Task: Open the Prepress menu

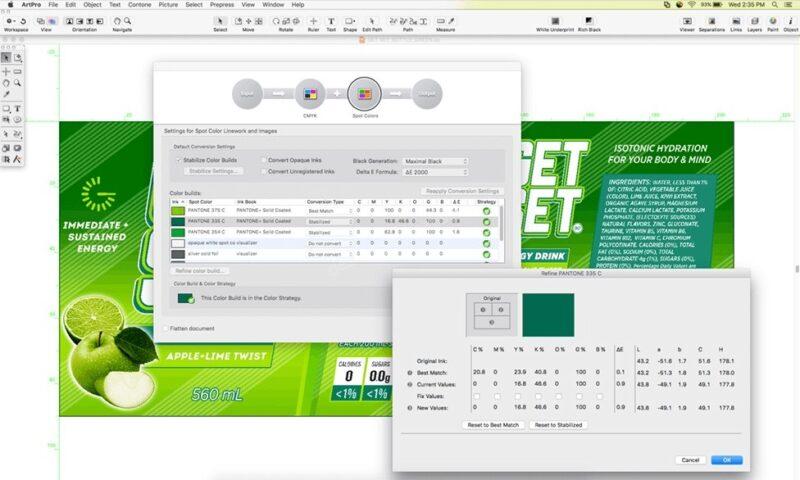Action: (222, 5)
